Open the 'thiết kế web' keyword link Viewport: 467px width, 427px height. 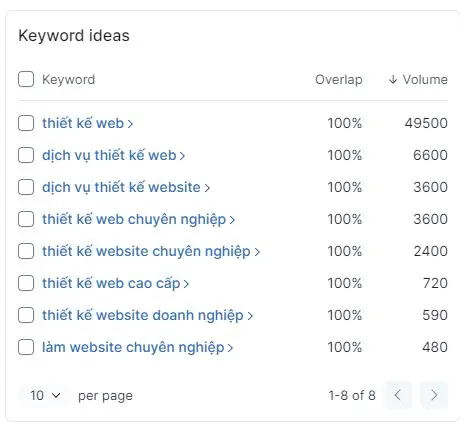coord(87,123)
